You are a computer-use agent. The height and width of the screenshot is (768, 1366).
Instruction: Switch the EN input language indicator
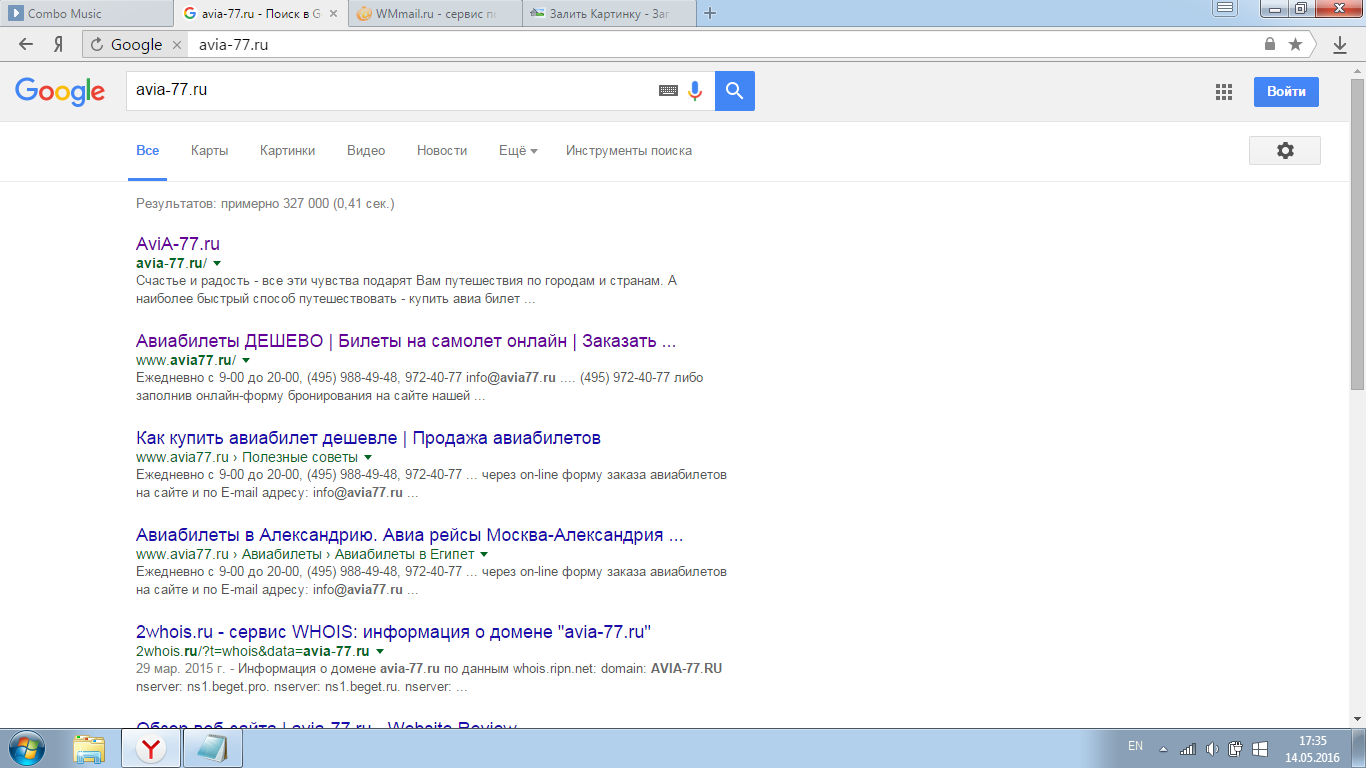click(1135, 746)
